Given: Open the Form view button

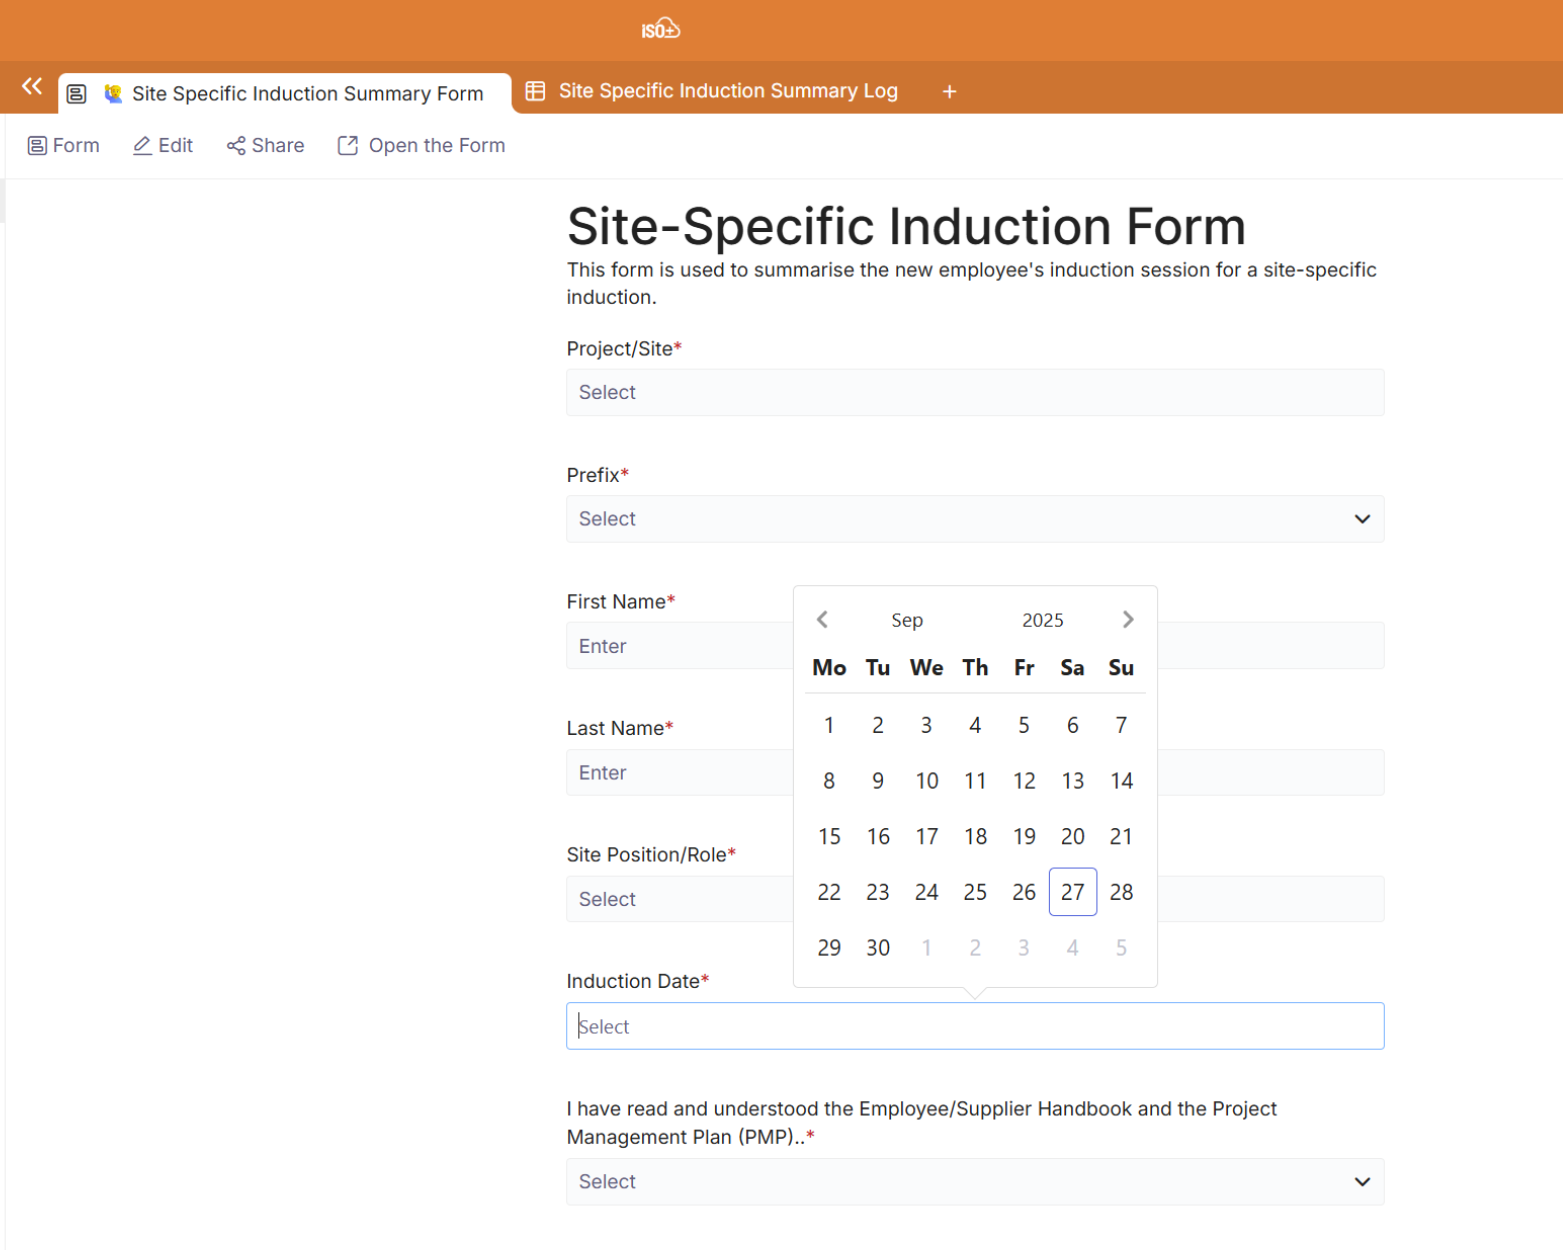Looking at the screenshot, I should (x=64, y=146).
